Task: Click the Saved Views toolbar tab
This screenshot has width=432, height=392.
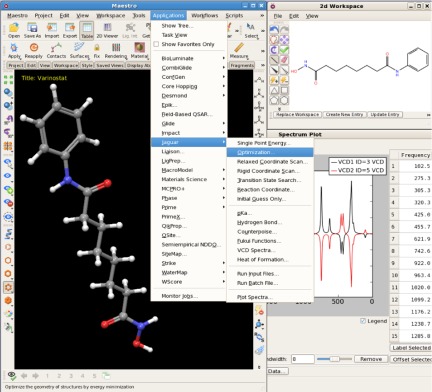Action: [x=110, y=65]
